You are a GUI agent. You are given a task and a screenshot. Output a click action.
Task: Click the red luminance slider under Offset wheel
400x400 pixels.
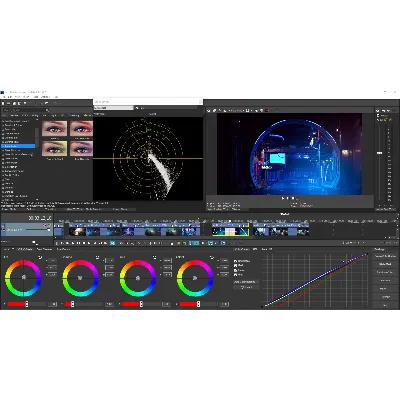click(199, 304)
